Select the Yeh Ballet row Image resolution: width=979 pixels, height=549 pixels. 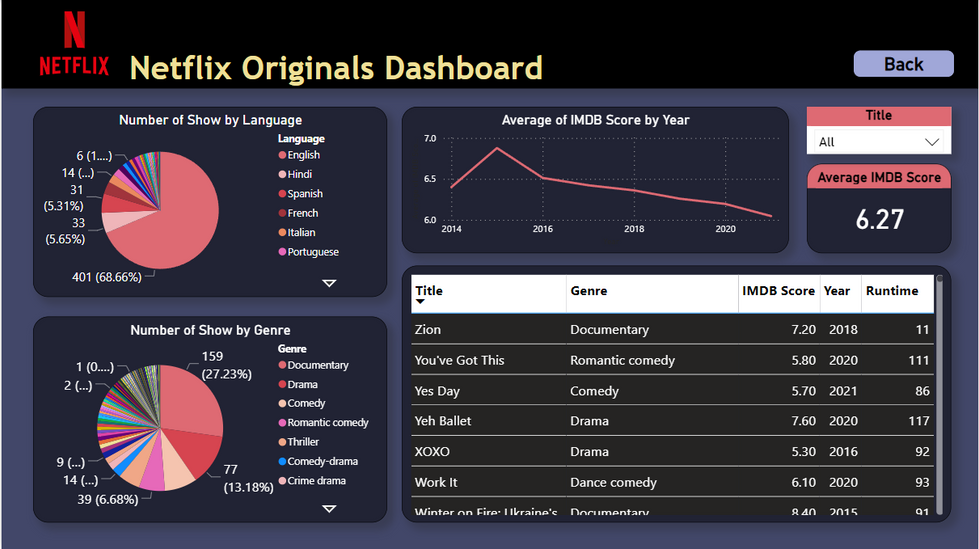pos(672,421)
